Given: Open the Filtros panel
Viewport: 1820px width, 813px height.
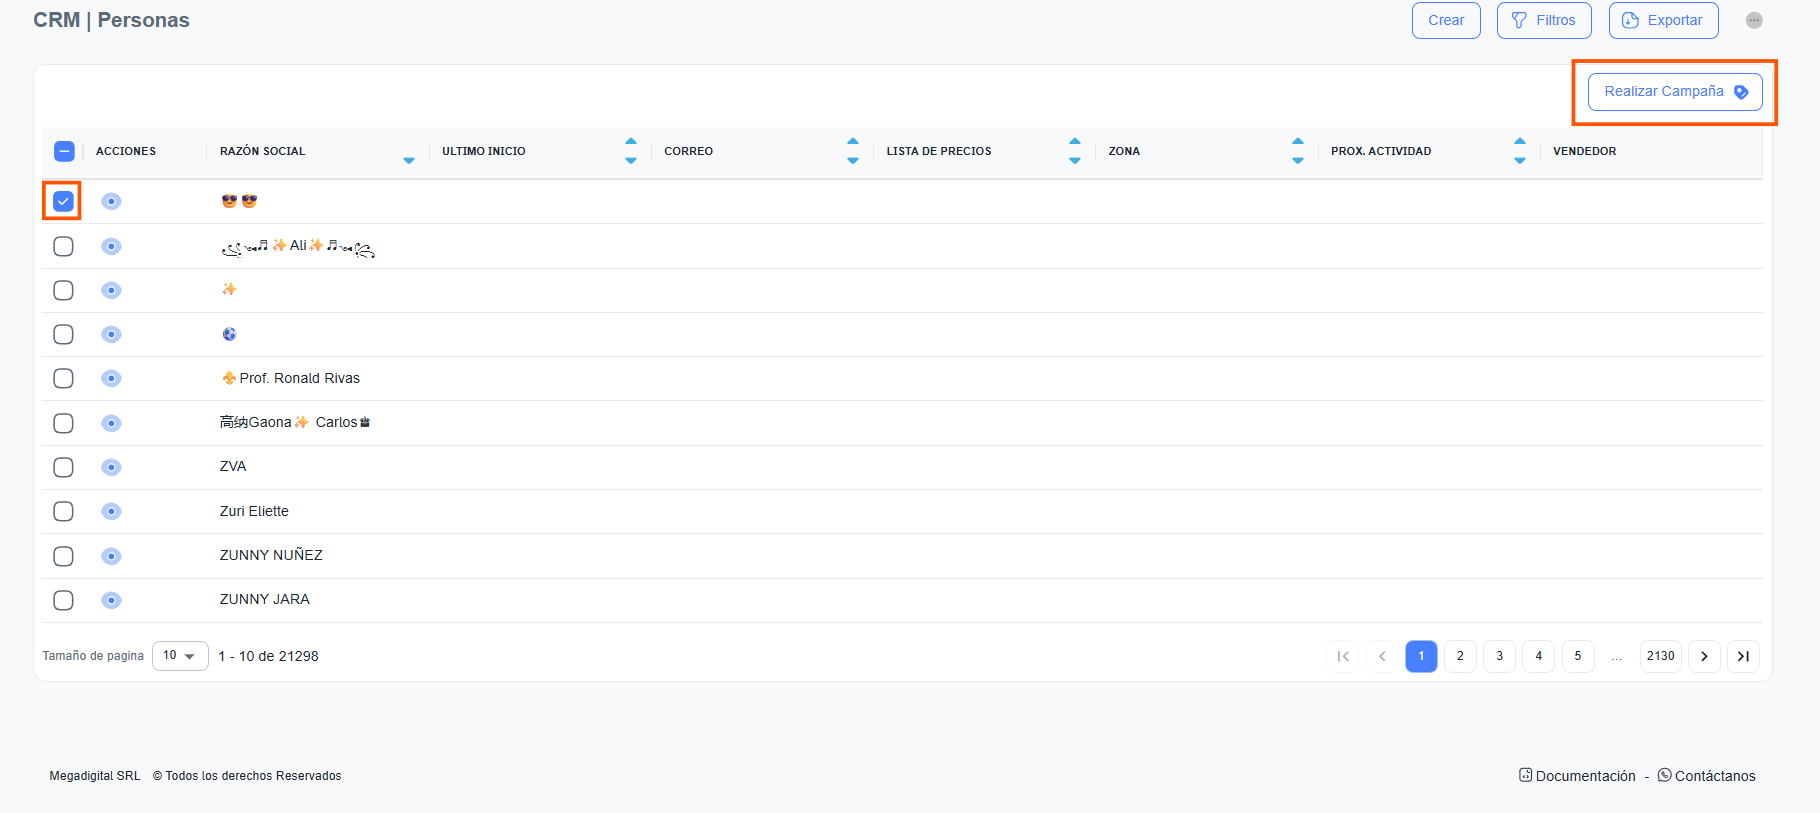Looking at the screenshot, I should (1544, 20).
